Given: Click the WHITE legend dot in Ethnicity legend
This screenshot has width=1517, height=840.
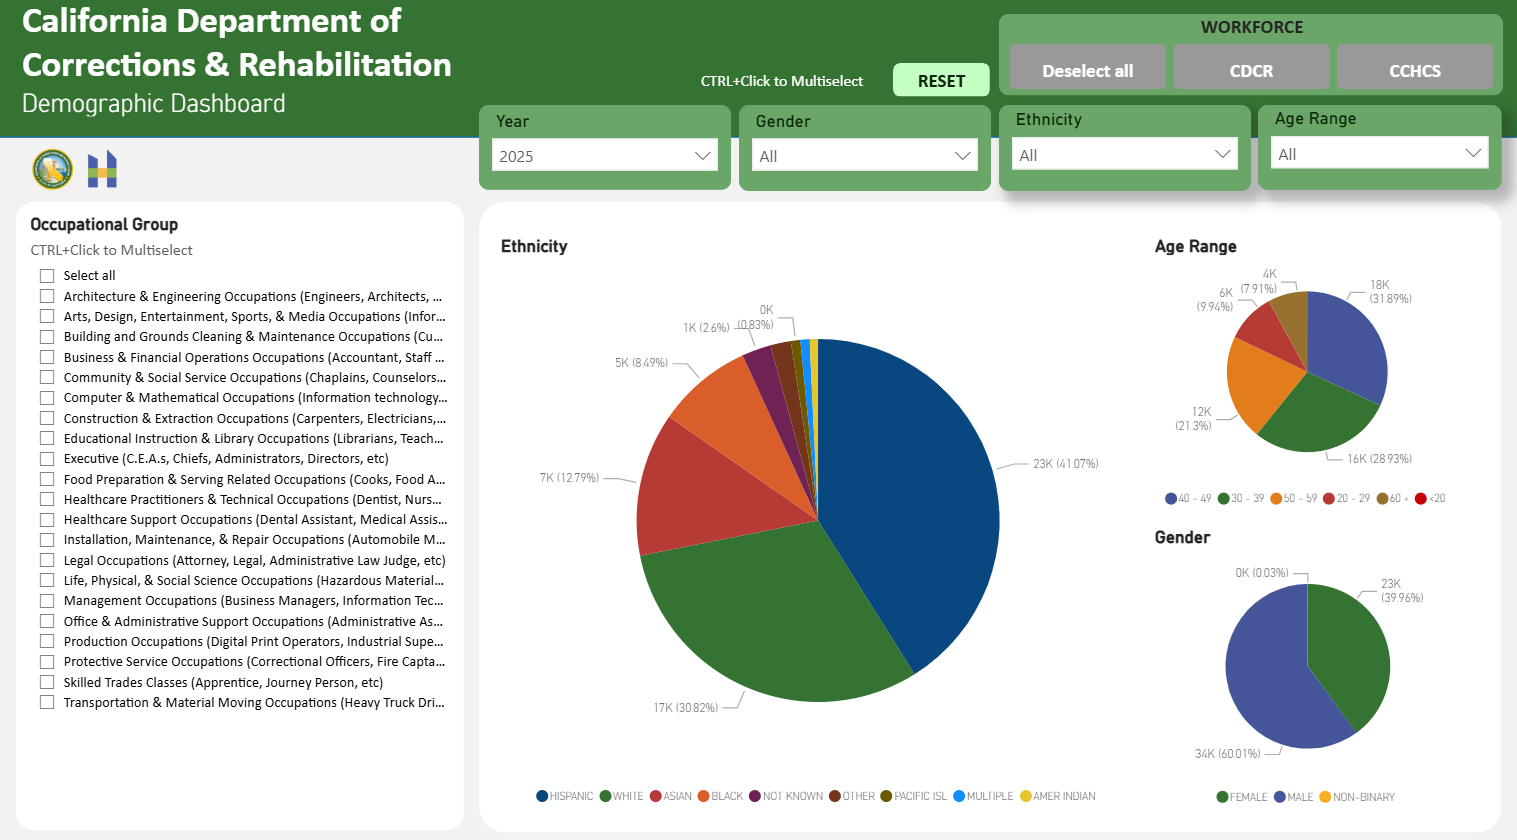Looking at the screenshot, I should (x=605, y=796).
